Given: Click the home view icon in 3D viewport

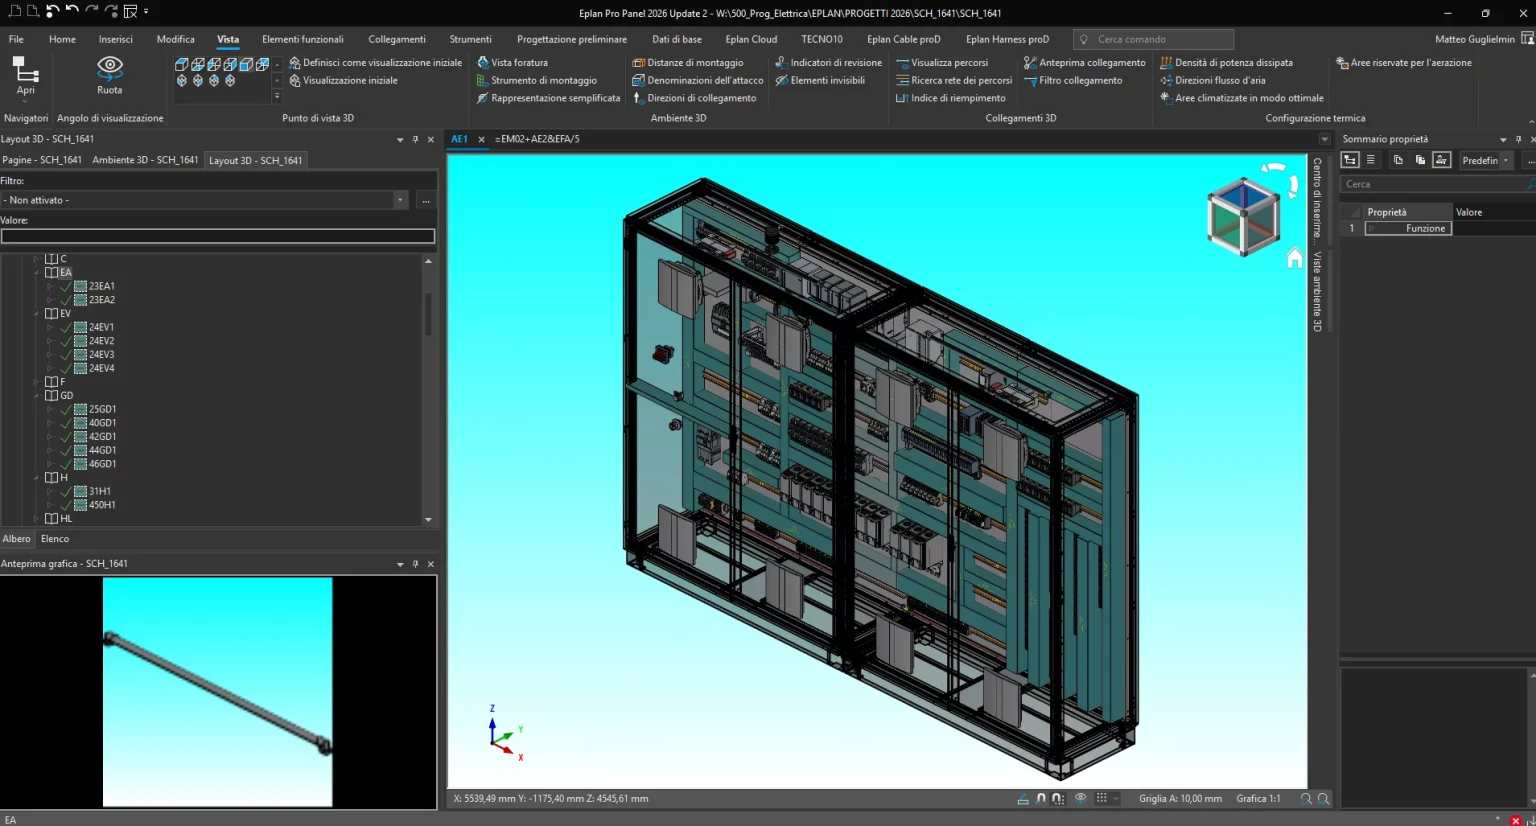Looking at the screenshot, I should pyautogui.click(x=1295, y=258).
